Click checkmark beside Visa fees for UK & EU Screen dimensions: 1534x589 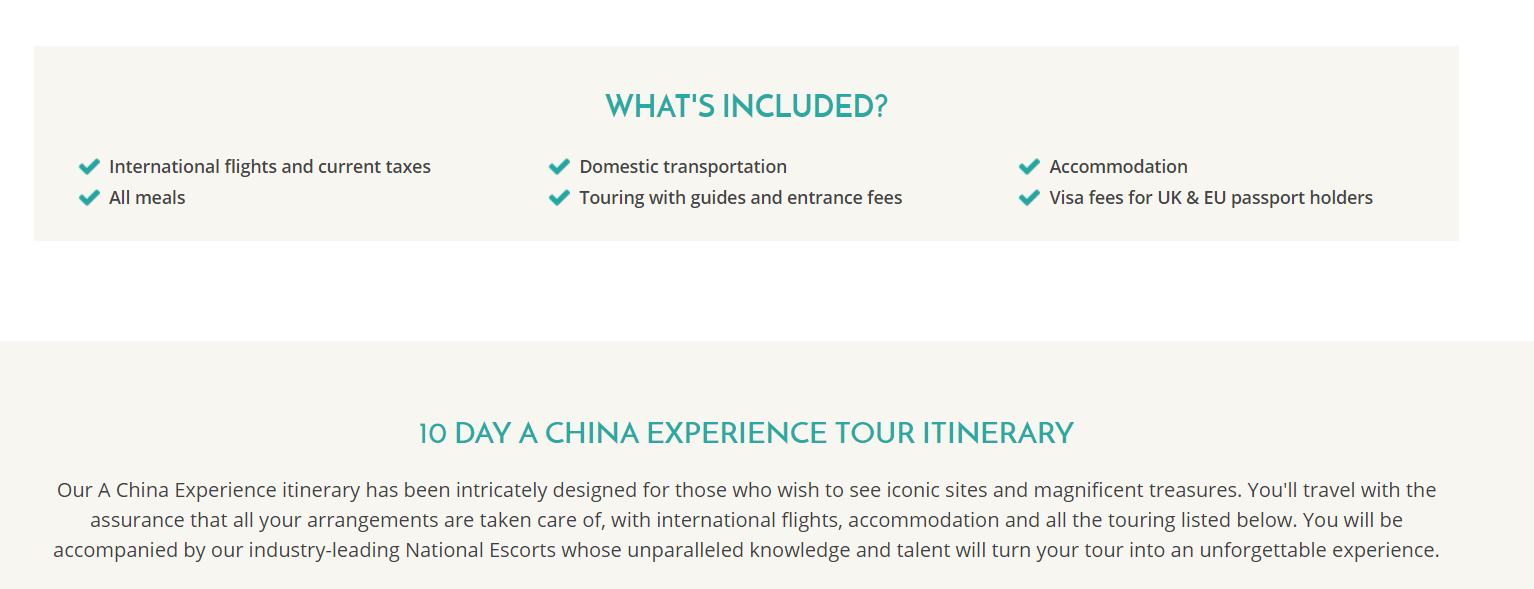tap(1029, 197)
